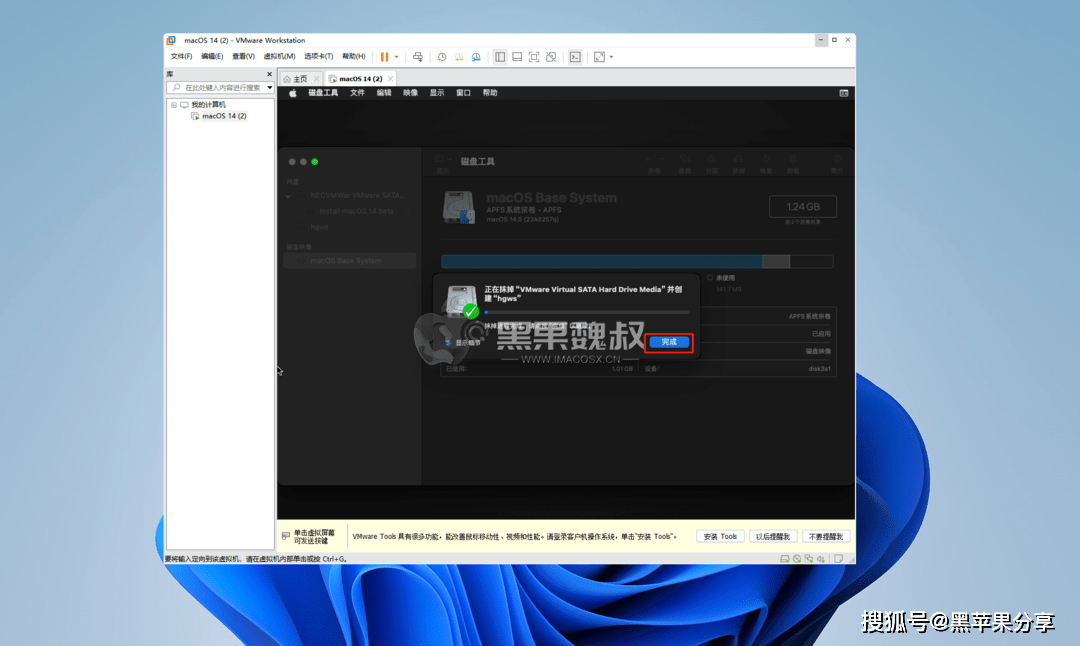The width and height of the screenshot is (1080, 646).
Task: Click the Unity mode icon
Action: (x=551, y=56)
